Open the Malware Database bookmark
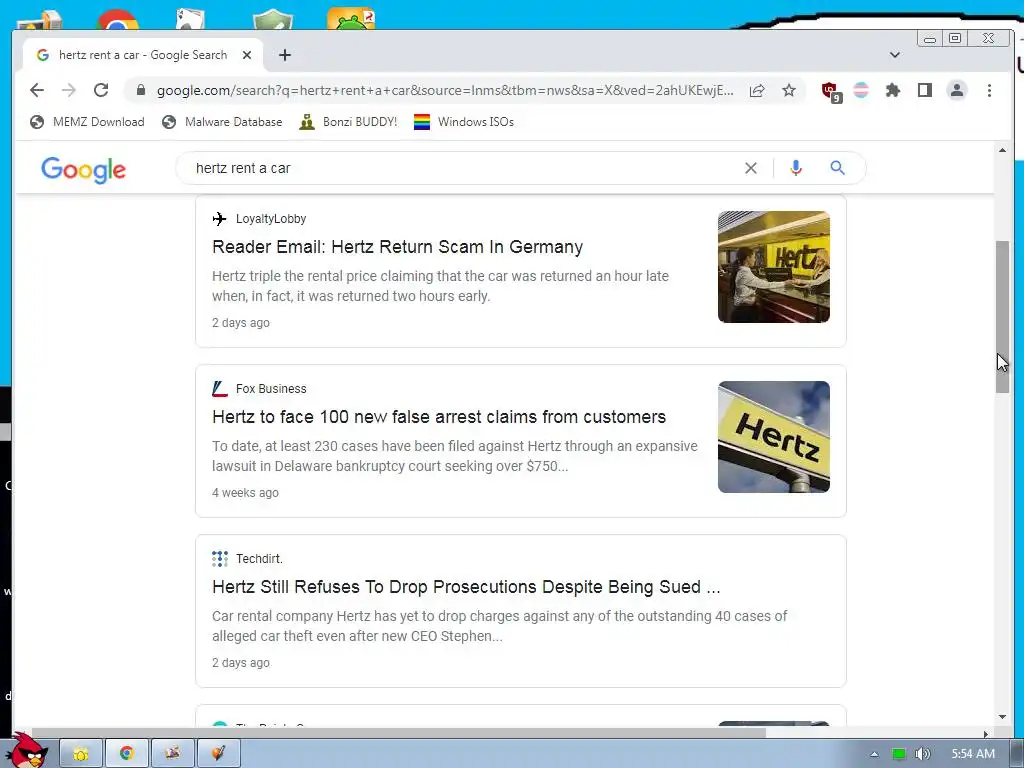1024x768 pixels. (222, 121)
